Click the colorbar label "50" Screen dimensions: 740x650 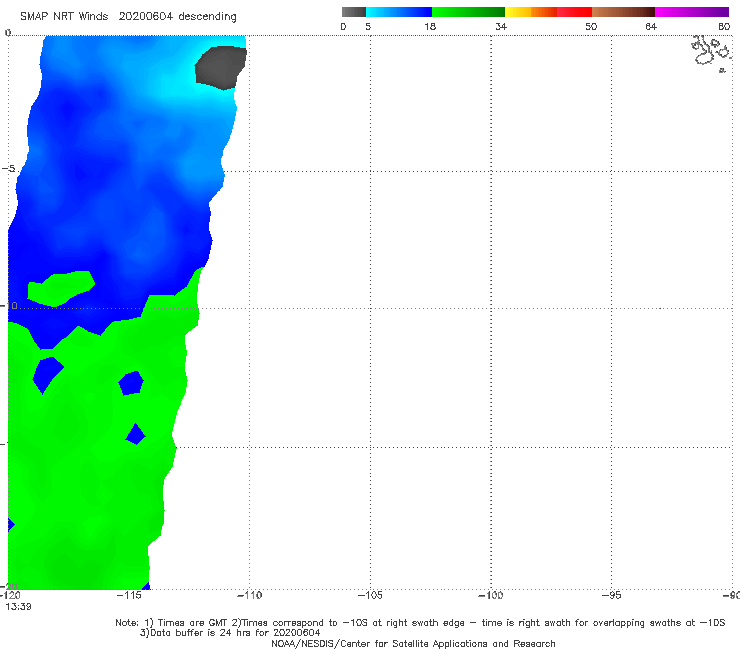click(x=591, y=27)
